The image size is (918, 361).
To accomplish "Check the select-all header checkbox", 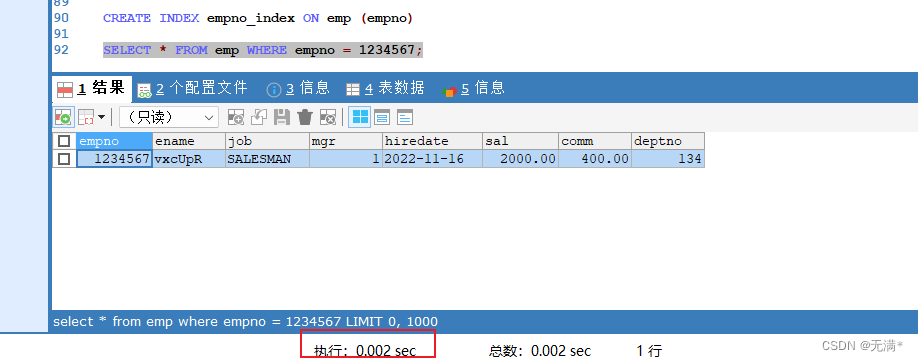I will [64, 141].
